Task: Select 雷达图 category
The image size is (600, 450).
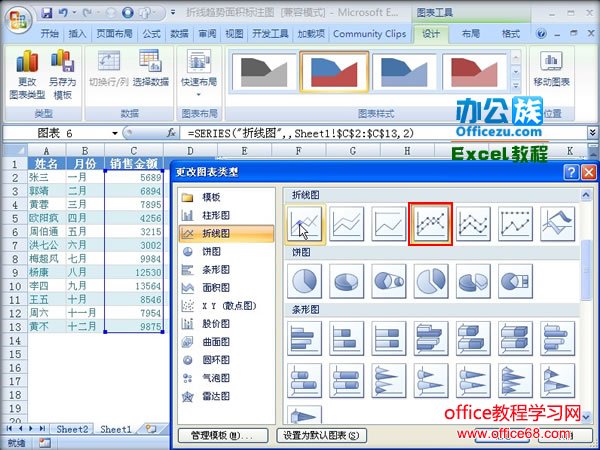Action: (227, 396)
